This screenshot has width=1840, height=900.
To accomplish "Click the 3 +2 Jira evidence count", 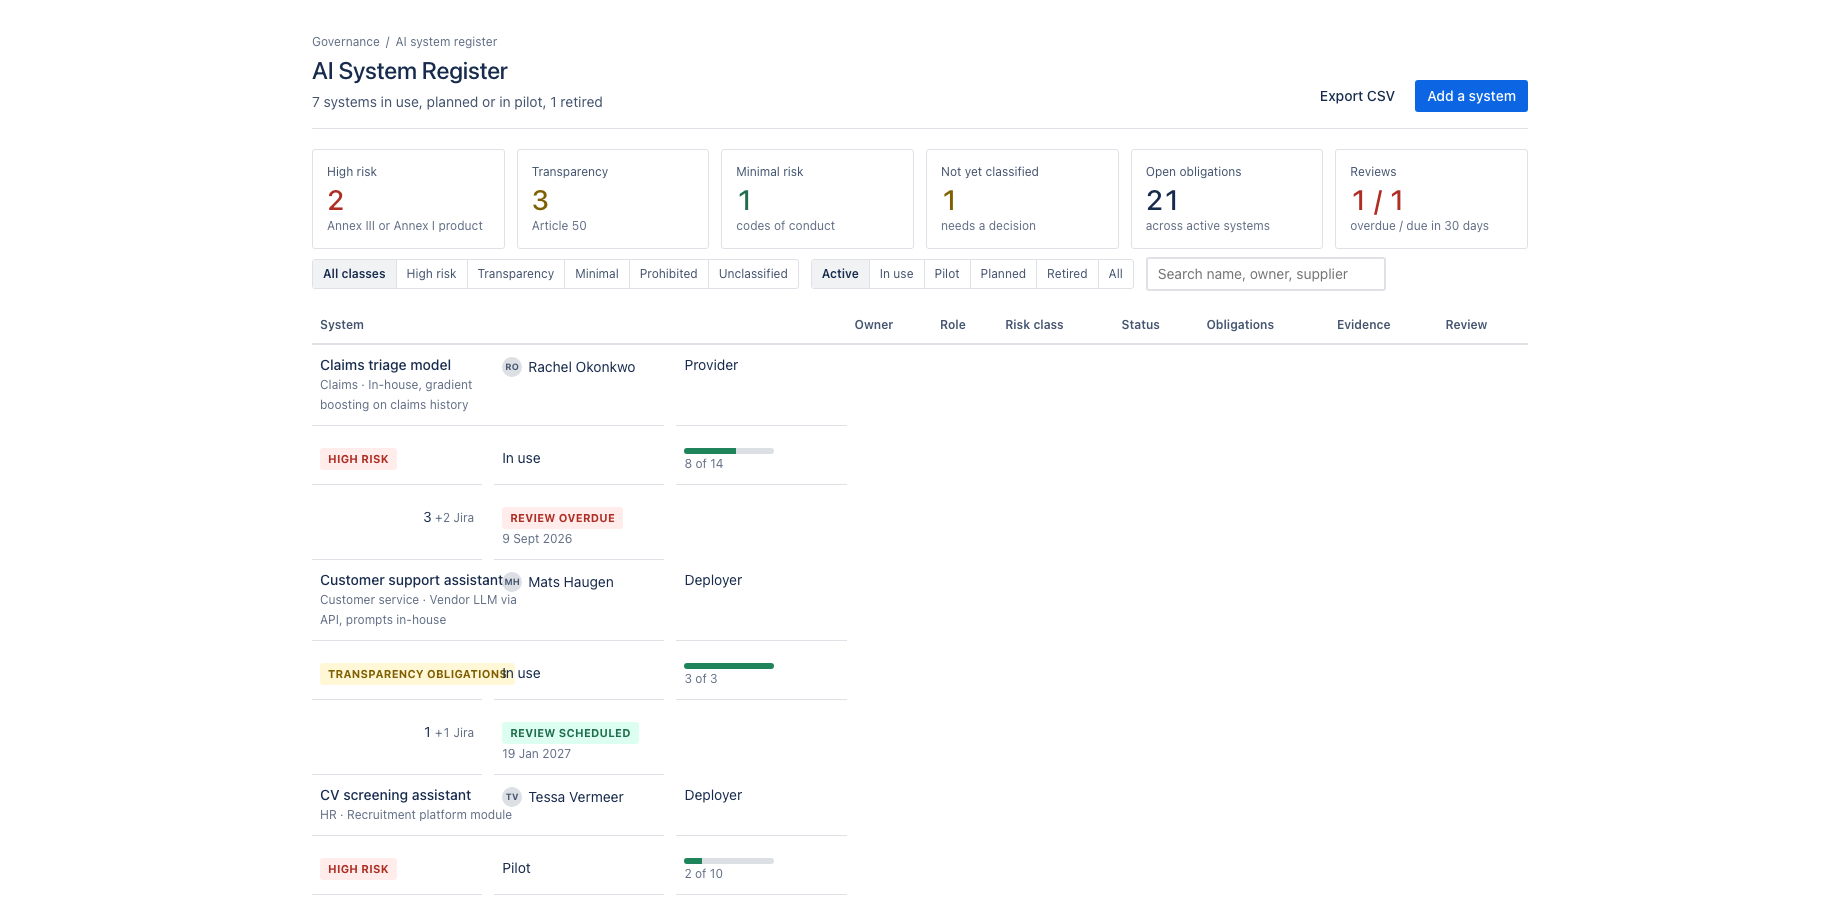I will point(448,518).
